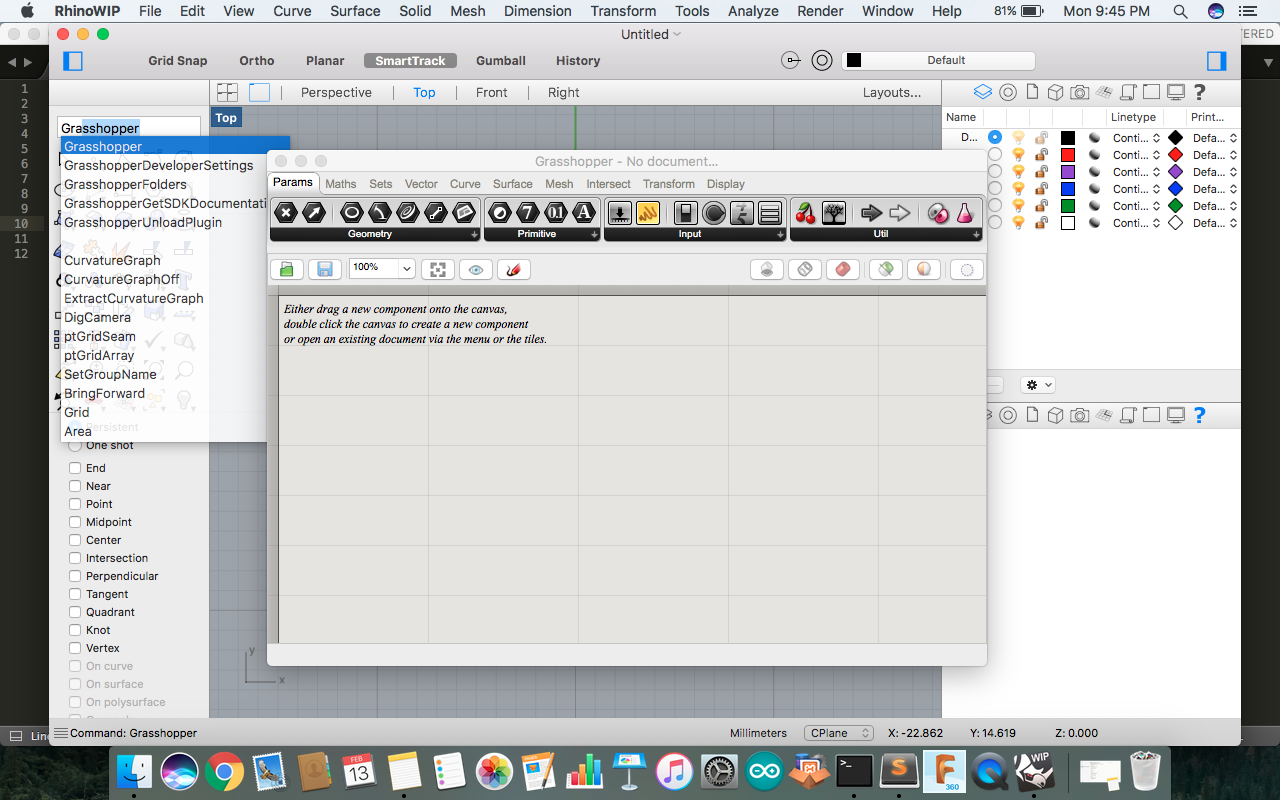Select the cherries icon in Util group
The image size is (1280, 800).
click(806, 212)
